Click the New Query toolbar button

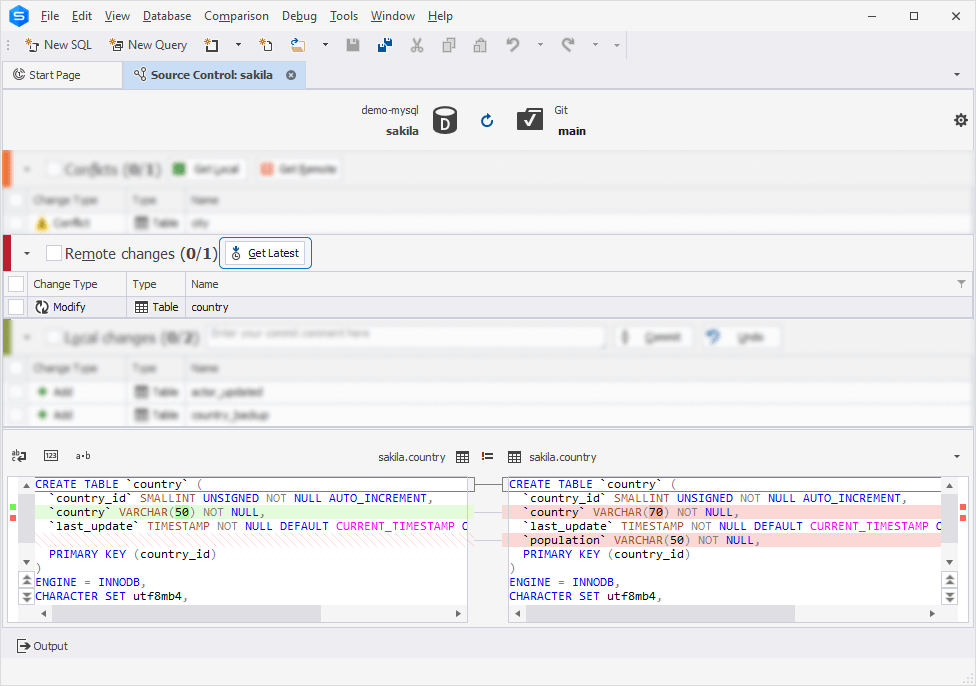coord(148,45)
